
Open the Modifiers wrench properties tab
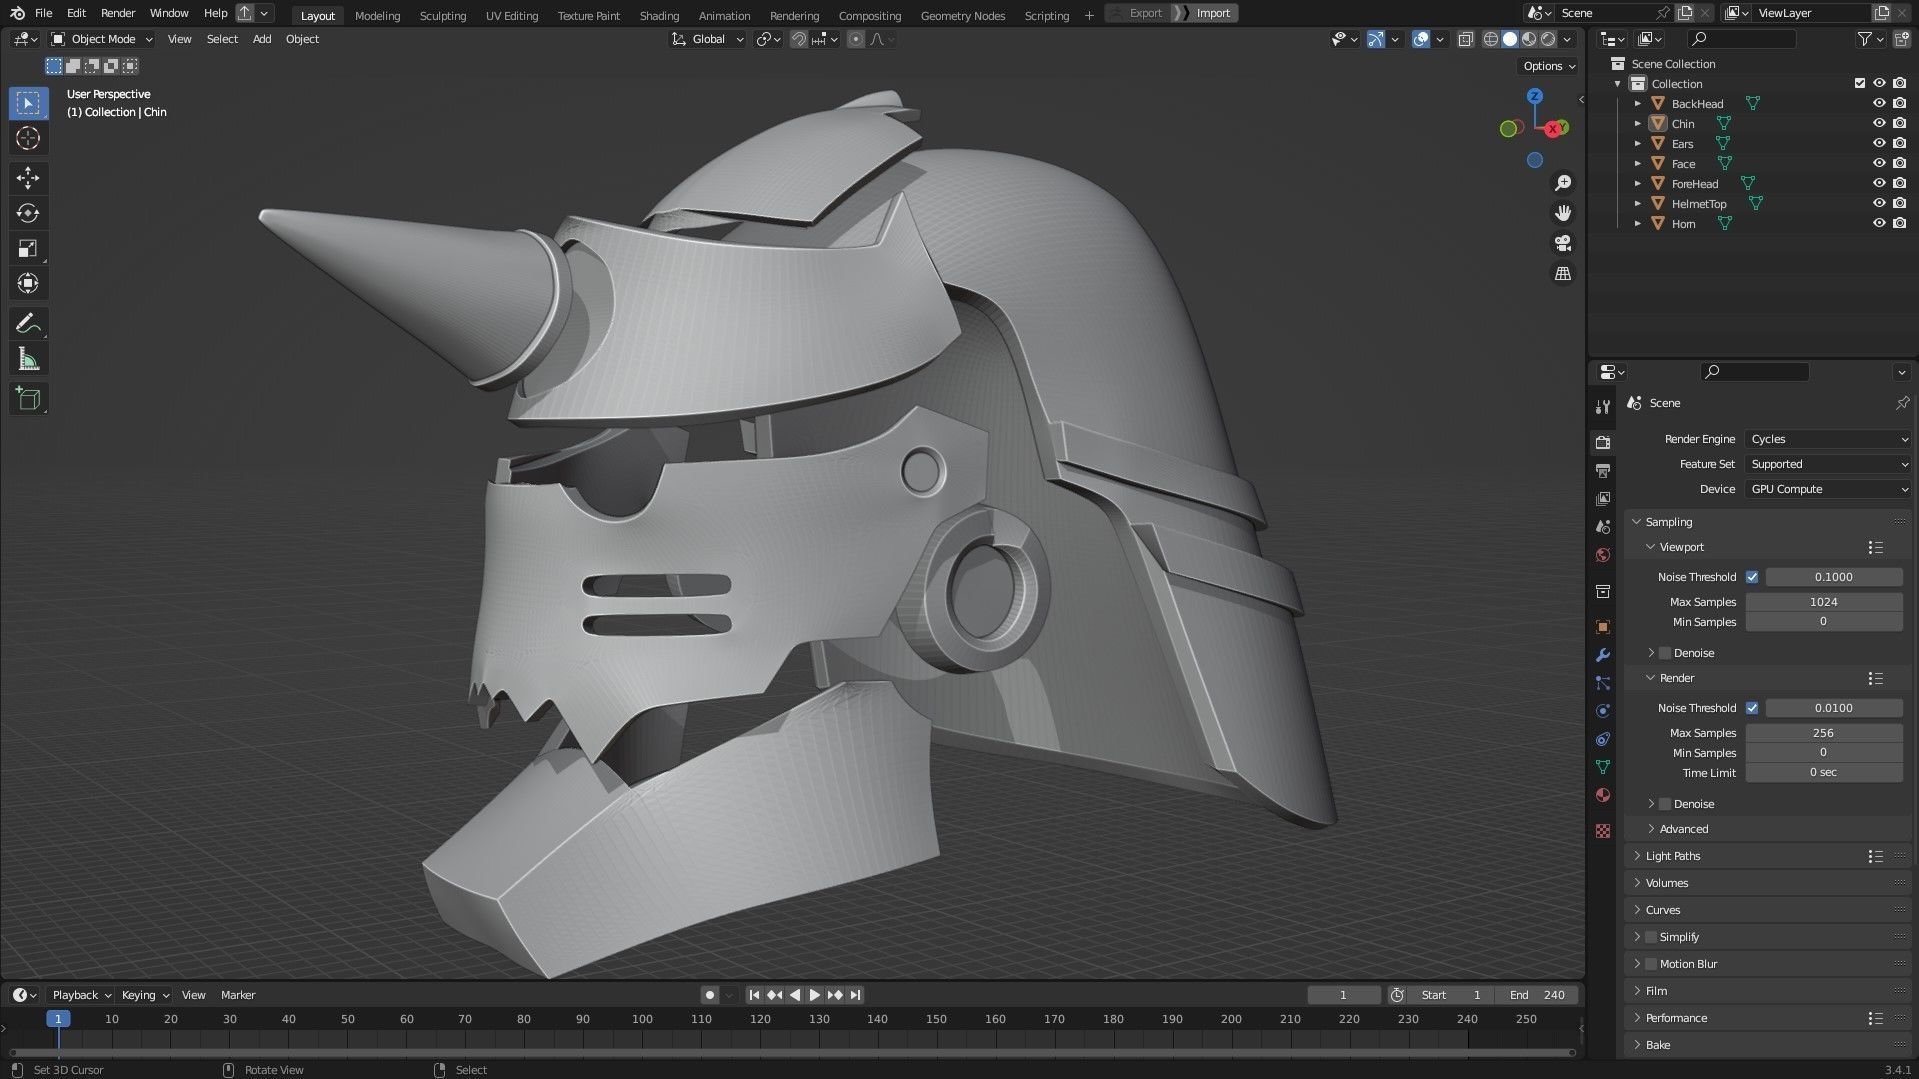(1603, 655)
